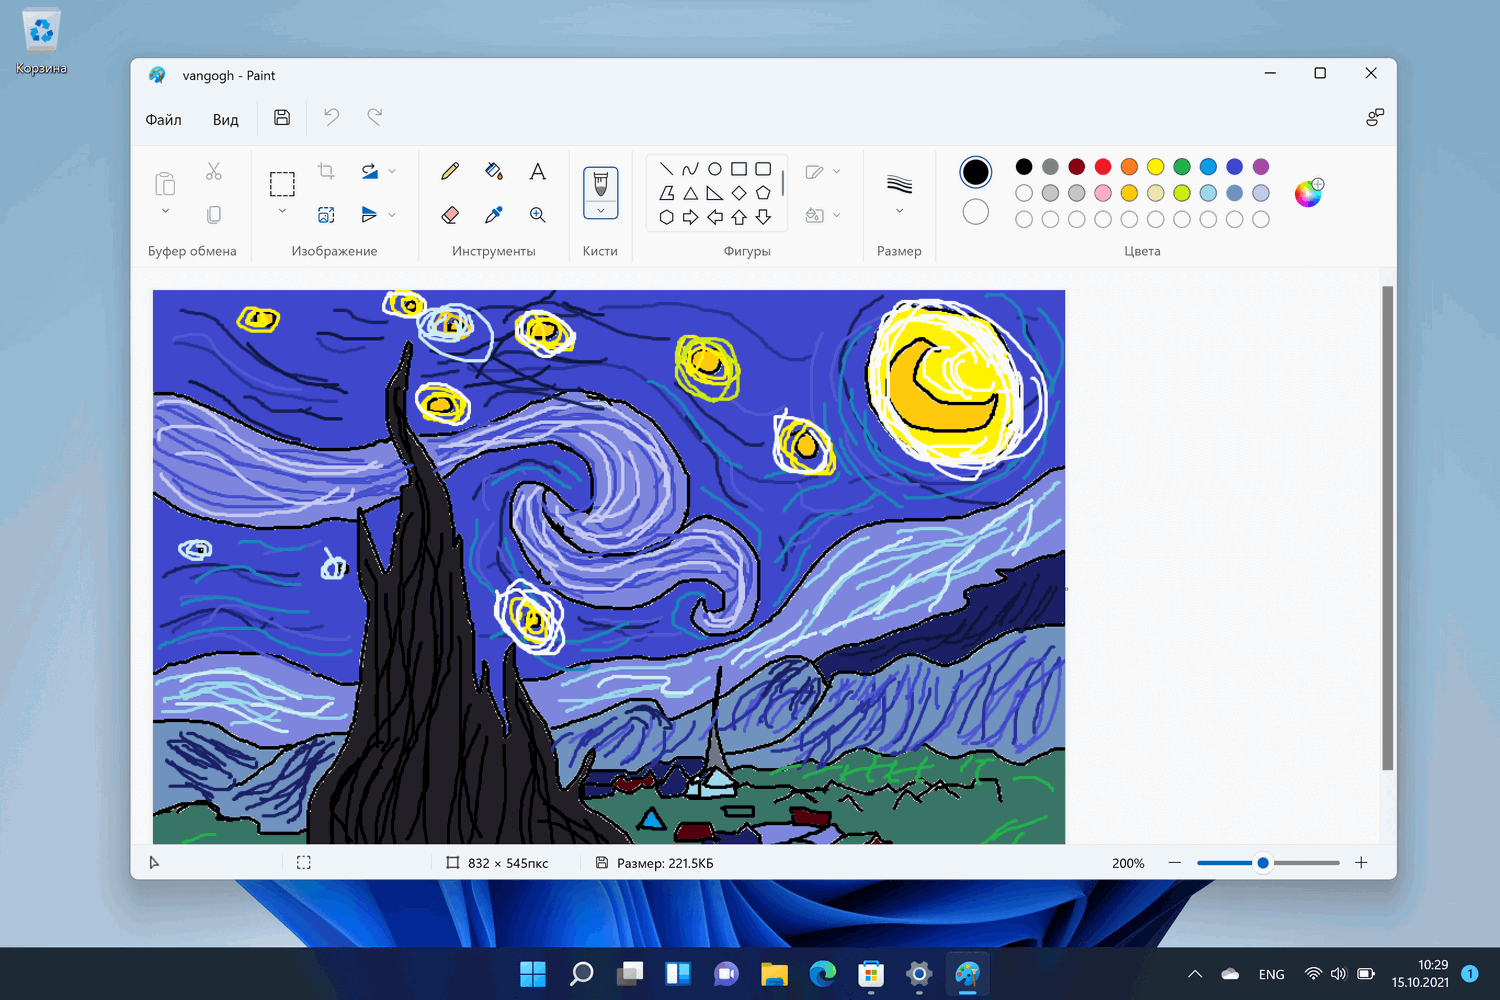Open the Файл menu
Viewport: 1500px width, 1000px height.
[163, 119]
